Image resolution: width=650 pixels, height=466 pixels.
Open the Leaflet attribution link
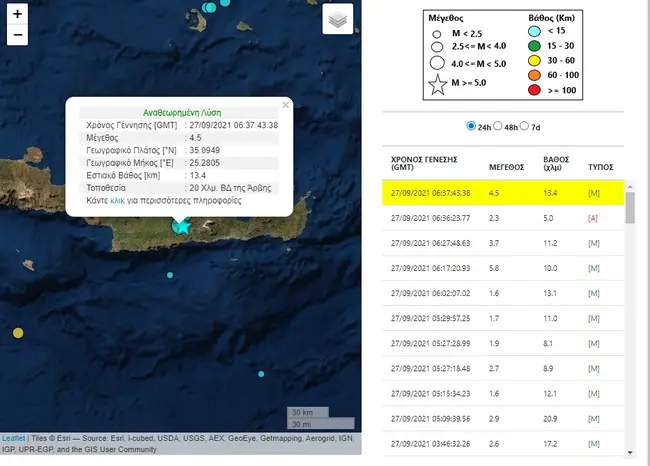point(13,437)
